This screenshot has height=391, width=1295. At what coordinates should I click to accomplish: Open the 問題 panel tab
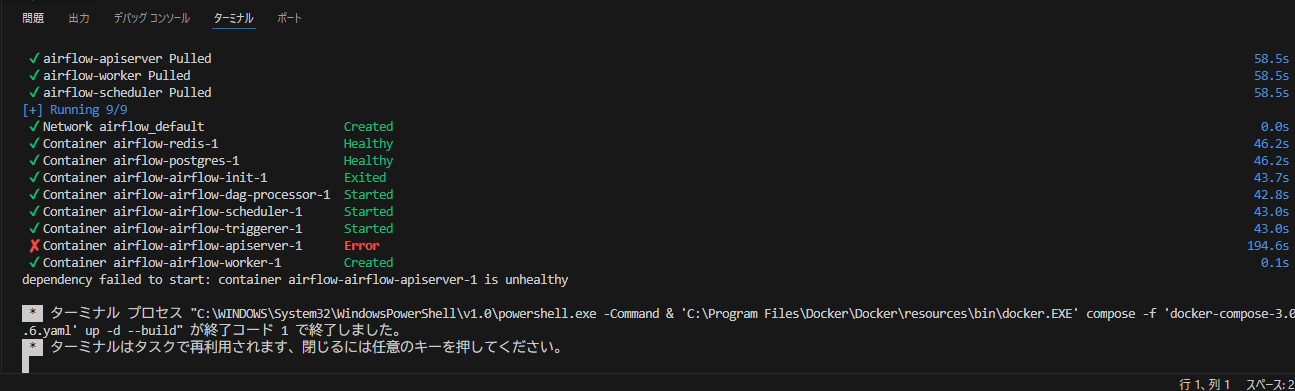click(33, 18)
